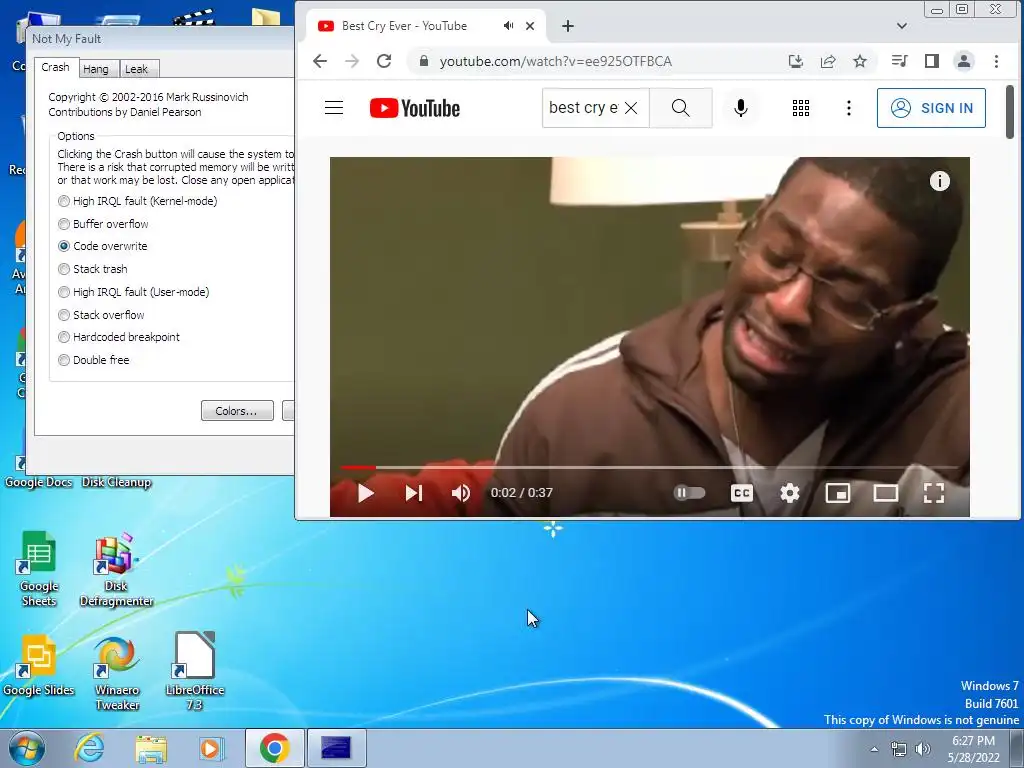Show video info cards icon

[x=940, y=181]
